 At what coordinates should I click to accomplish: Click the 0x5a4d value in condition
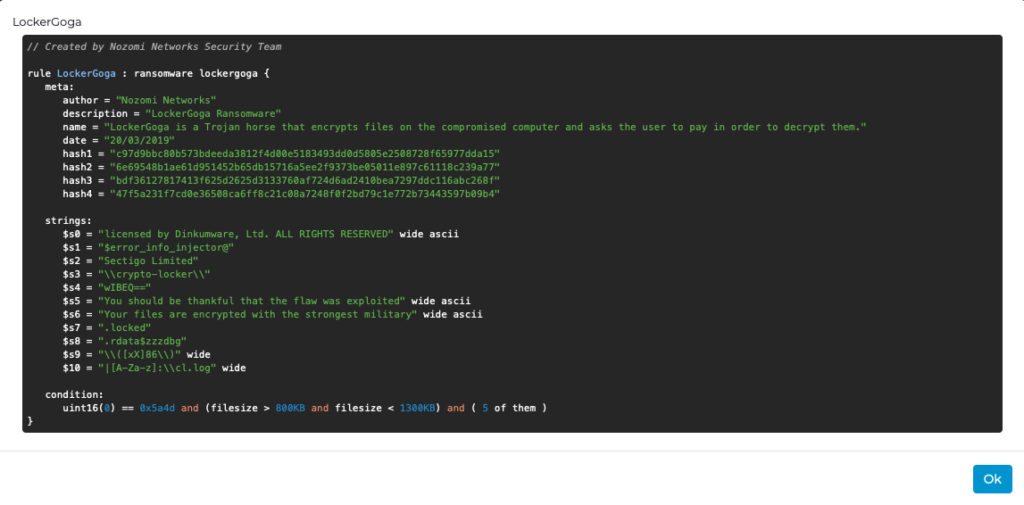point(157,408)
